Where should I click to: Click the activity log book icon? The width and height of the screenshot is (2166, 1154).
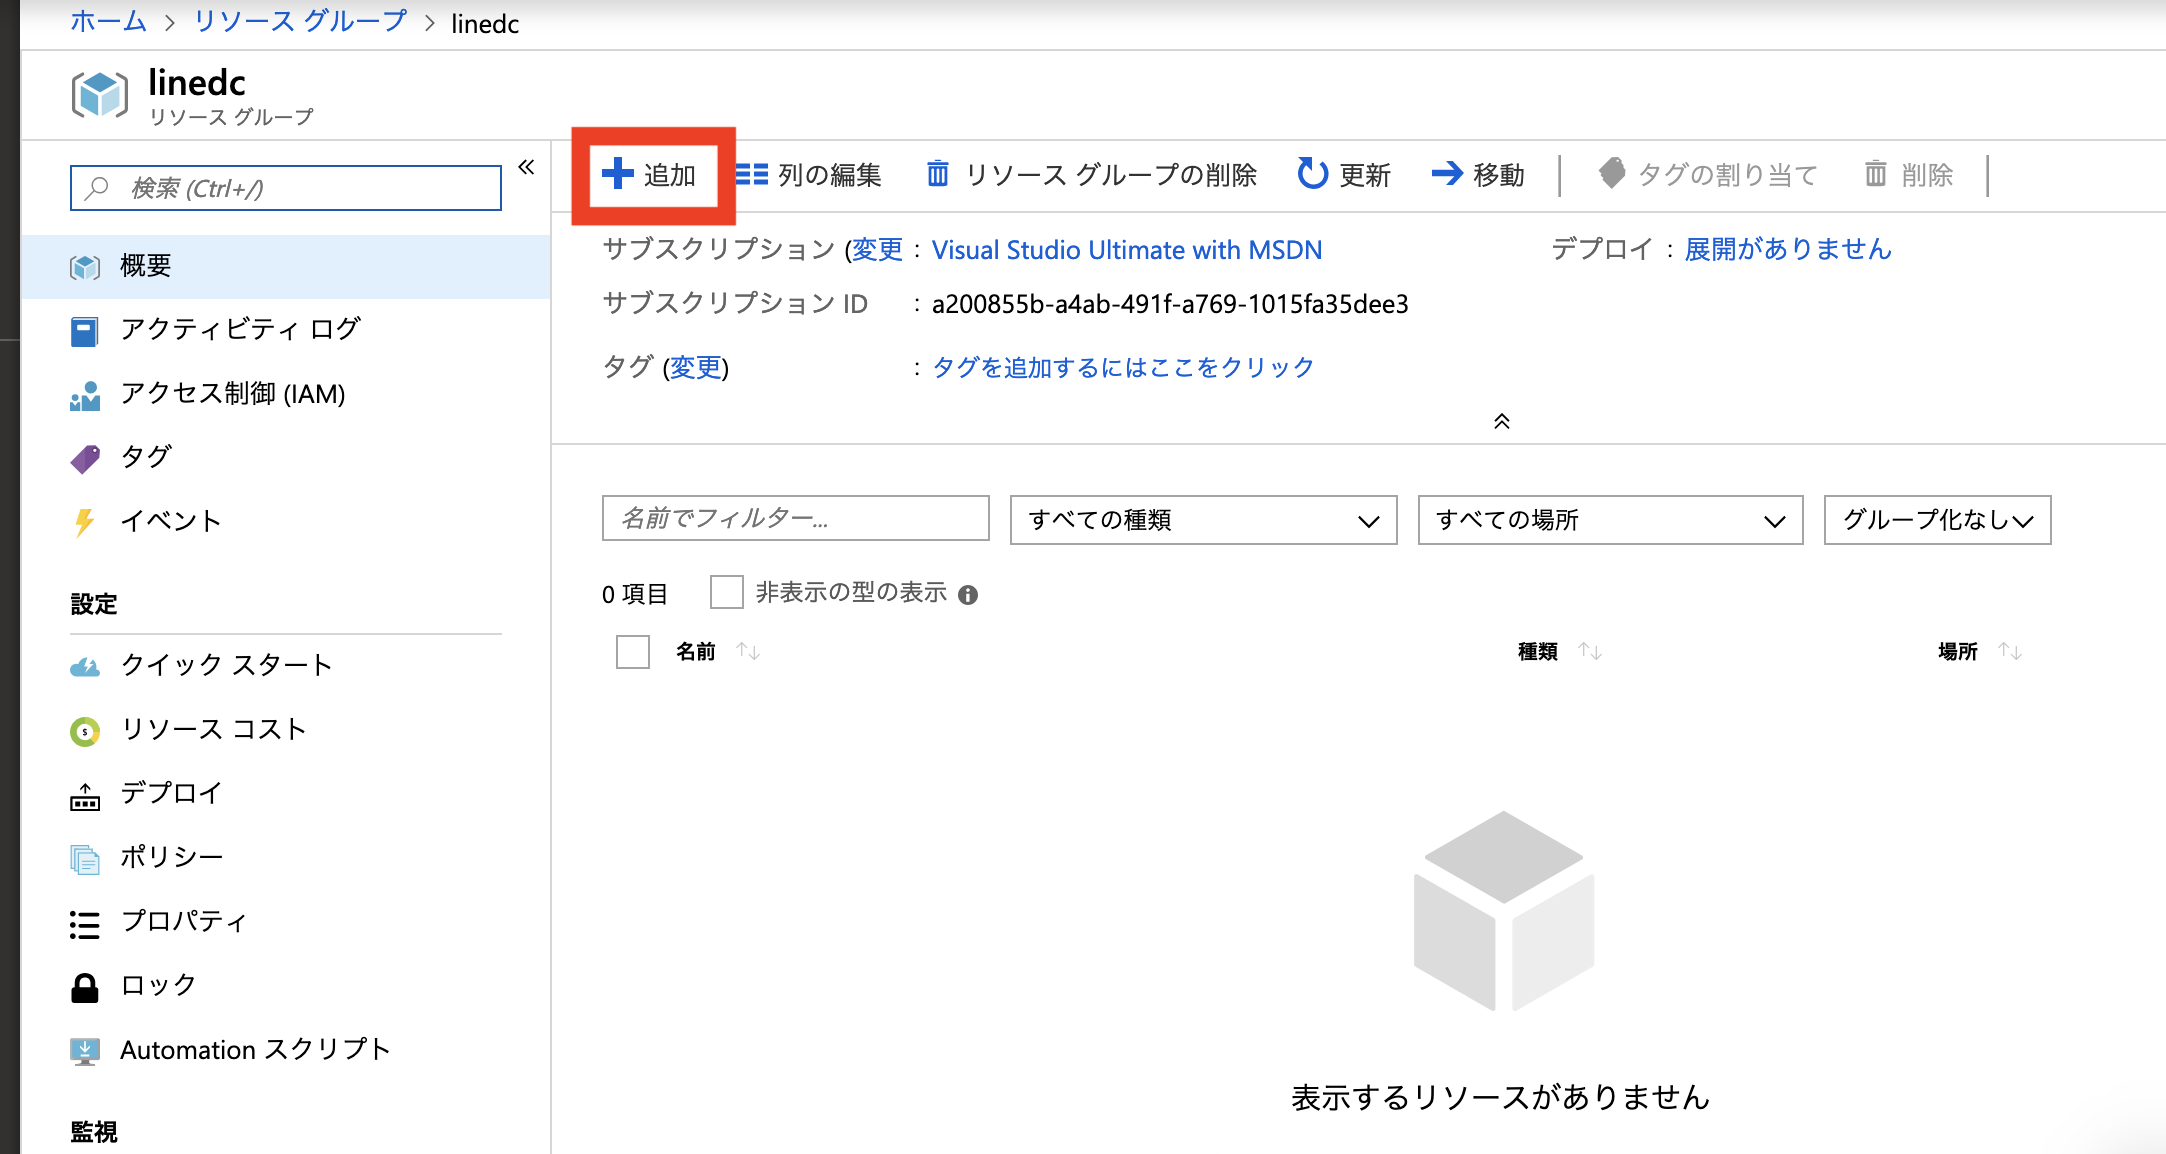tap(85, 331)
